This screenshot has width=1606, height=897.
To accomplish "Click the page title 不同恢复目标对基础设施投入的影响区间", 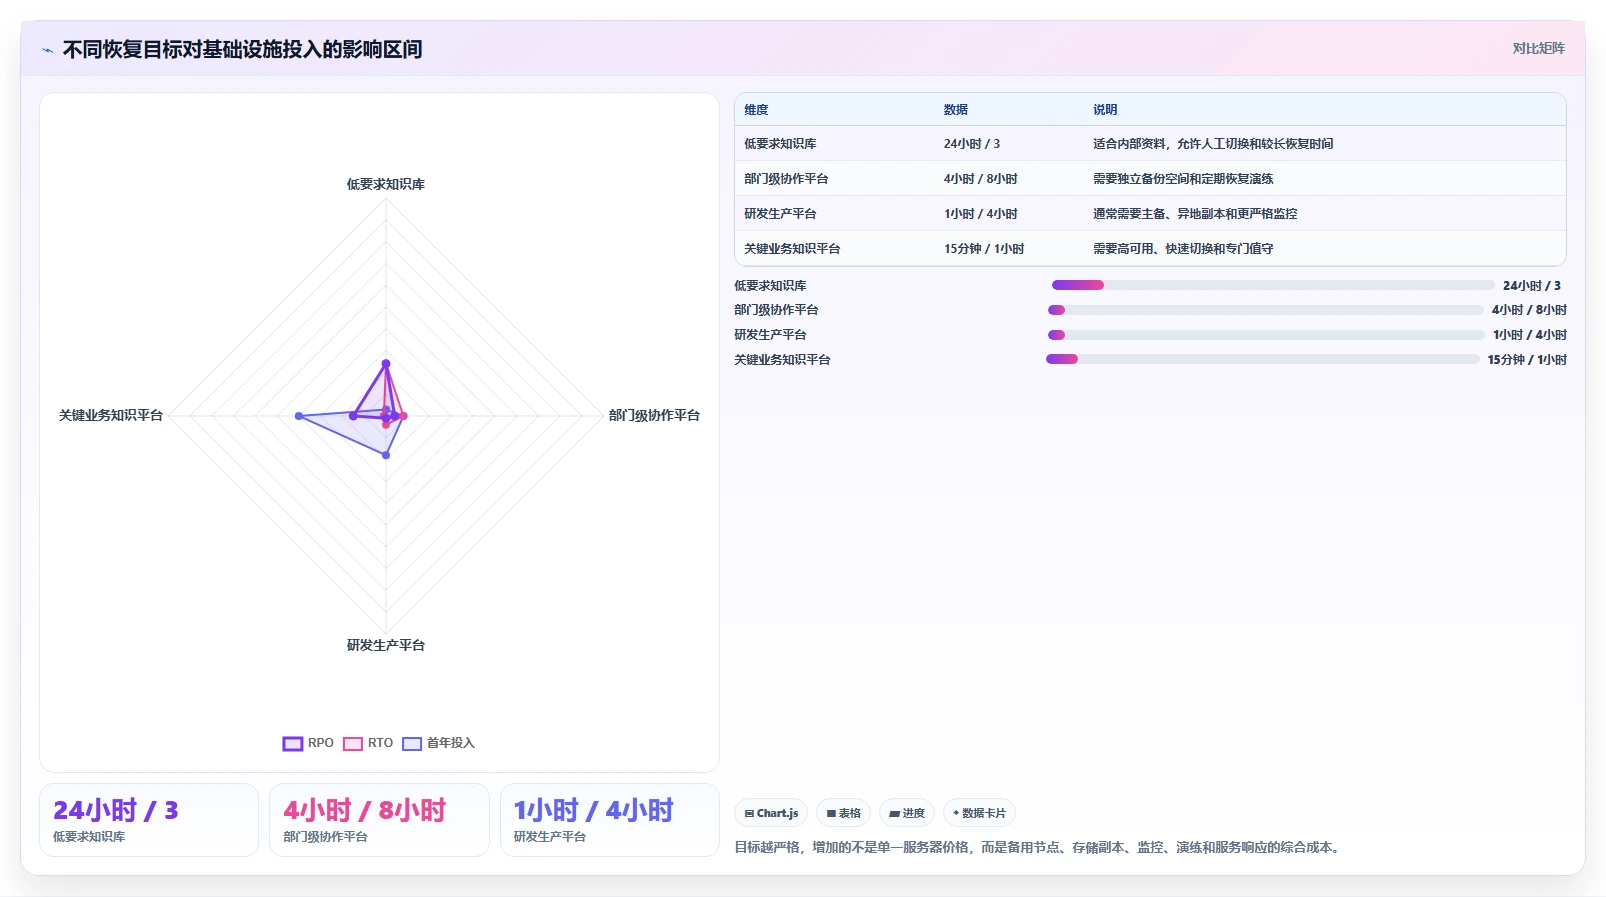I will point(242,49).
